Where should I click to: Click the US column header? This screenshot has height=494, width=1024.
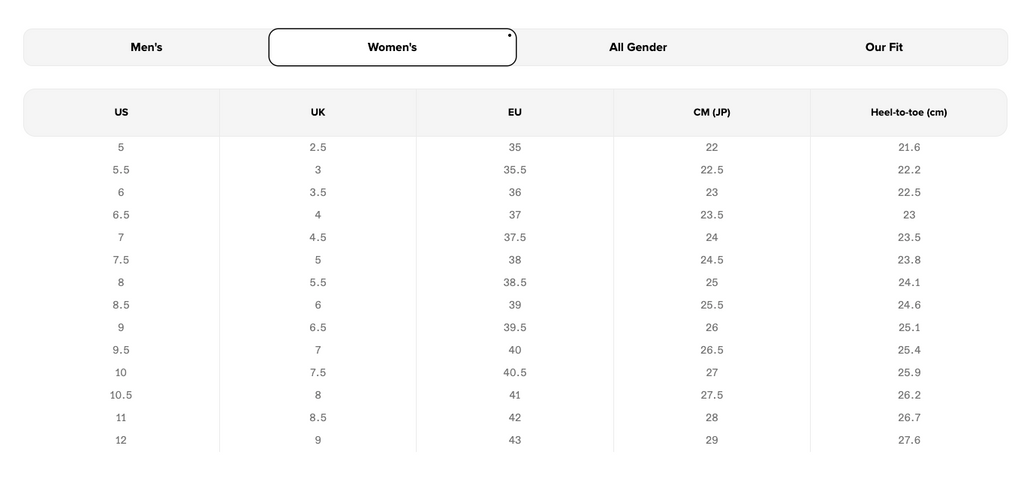click(x=121, y=112)
